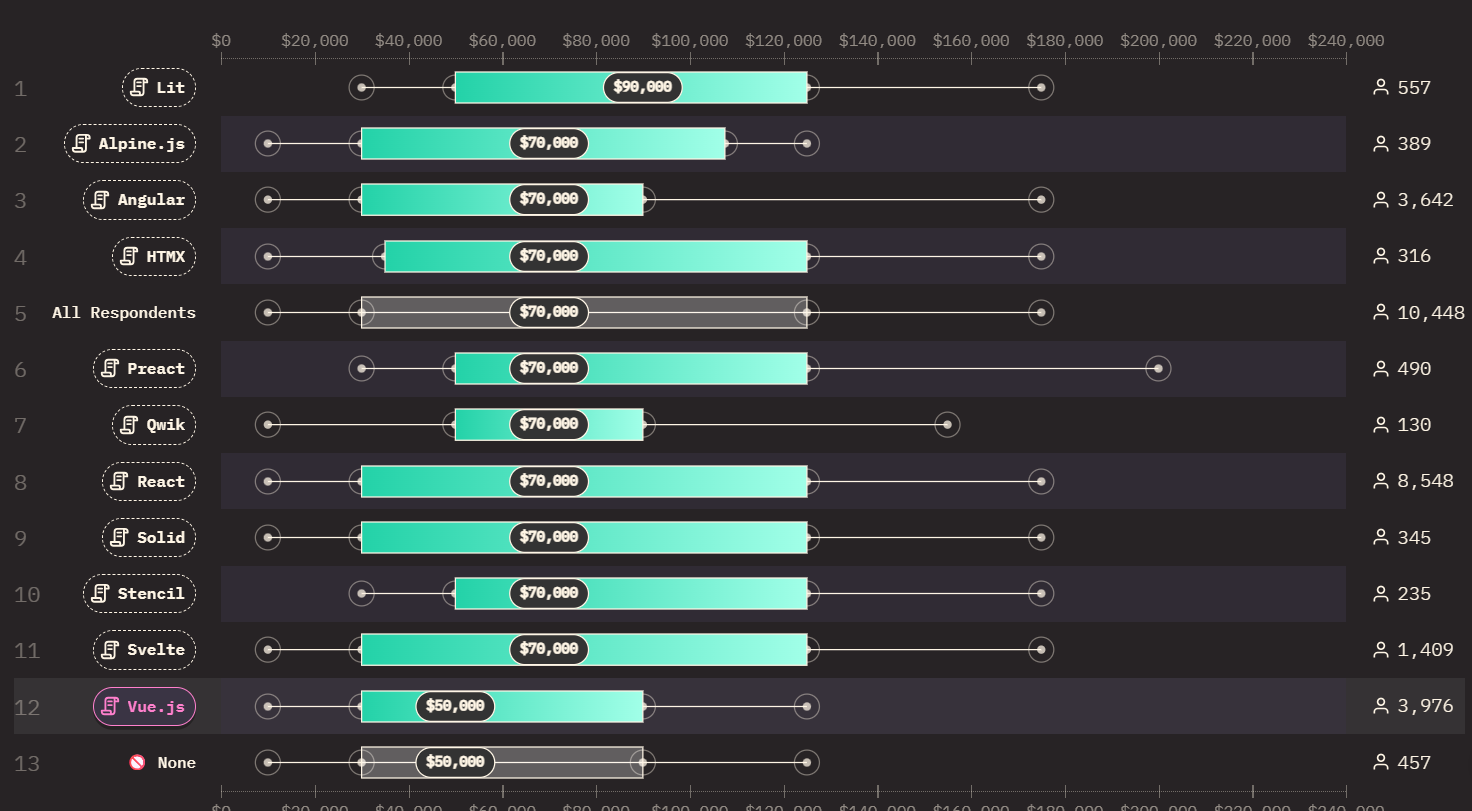
Task: Click the script icon in the HTMX tag
Action: [129, 256]
